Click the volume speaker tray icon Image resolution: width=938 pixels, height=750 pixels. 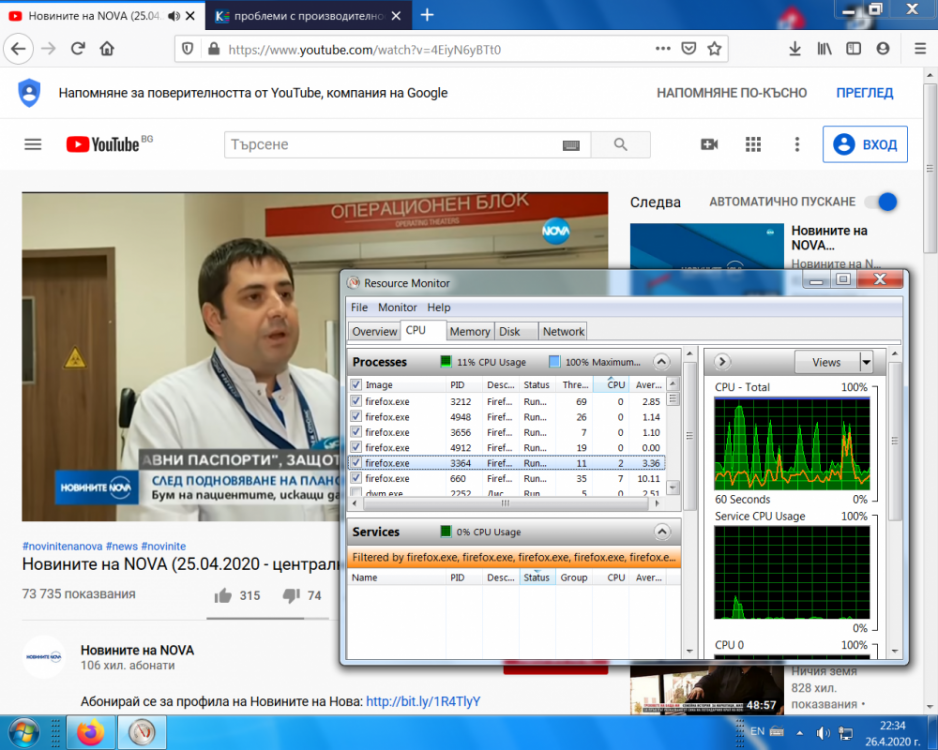pos(823,732)
